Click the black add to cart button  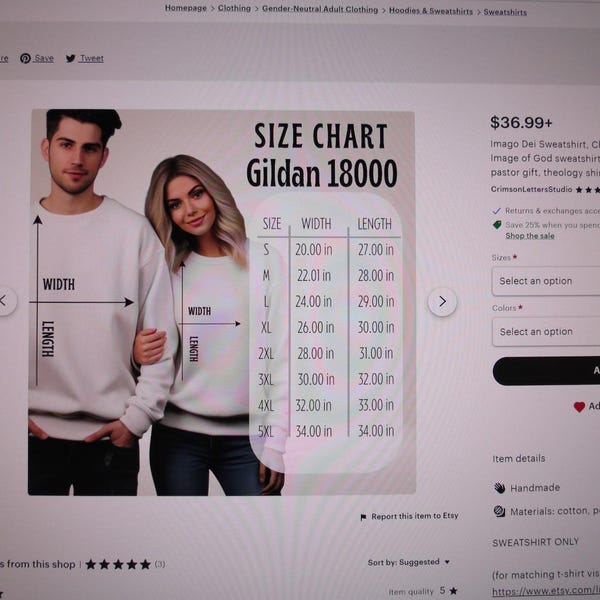coord(546,371)
